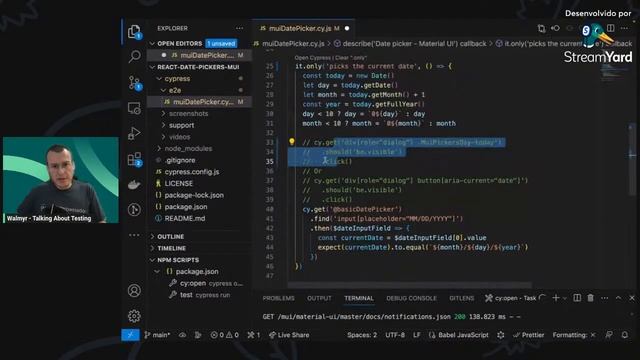Click Spaces: 2 indentation setting
The image size is (640, 360).
[x=362, y=335]
